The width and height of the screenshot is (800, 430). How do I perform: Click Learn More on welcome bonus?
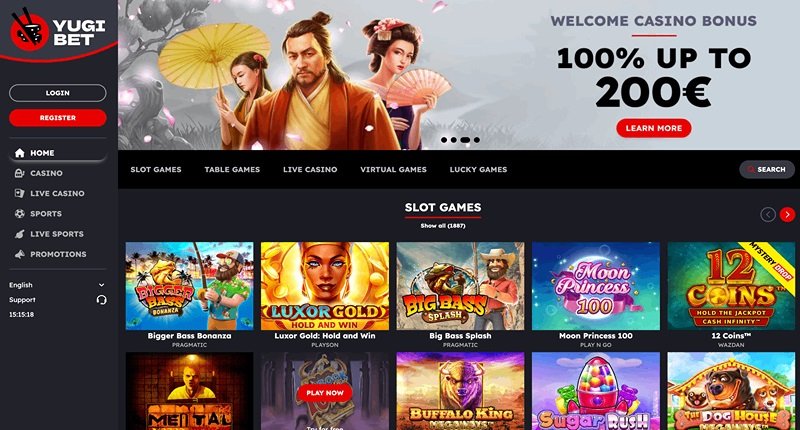[x=654, y=128]
